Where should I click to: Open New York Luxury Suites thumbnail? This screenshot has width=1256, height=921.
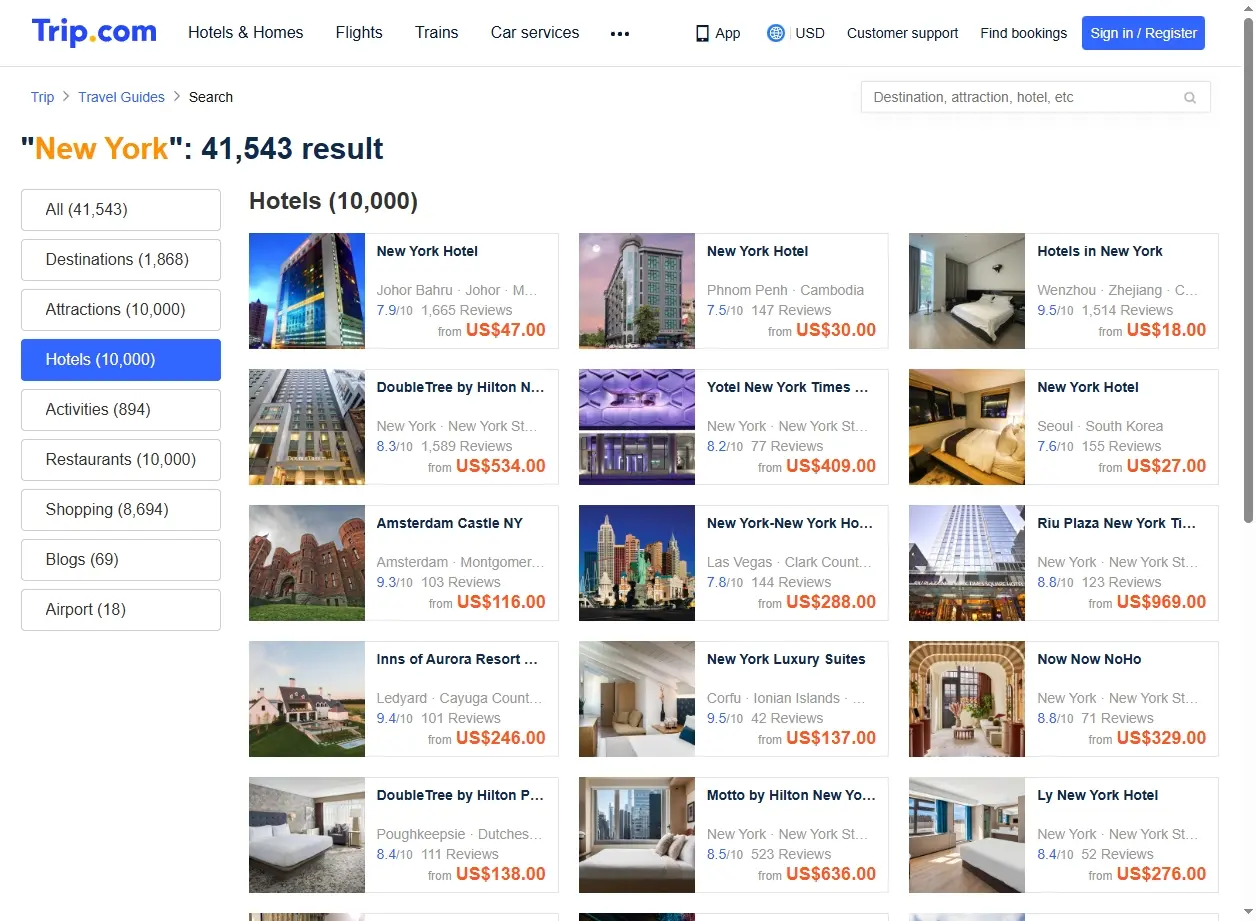tap(637, 699)
